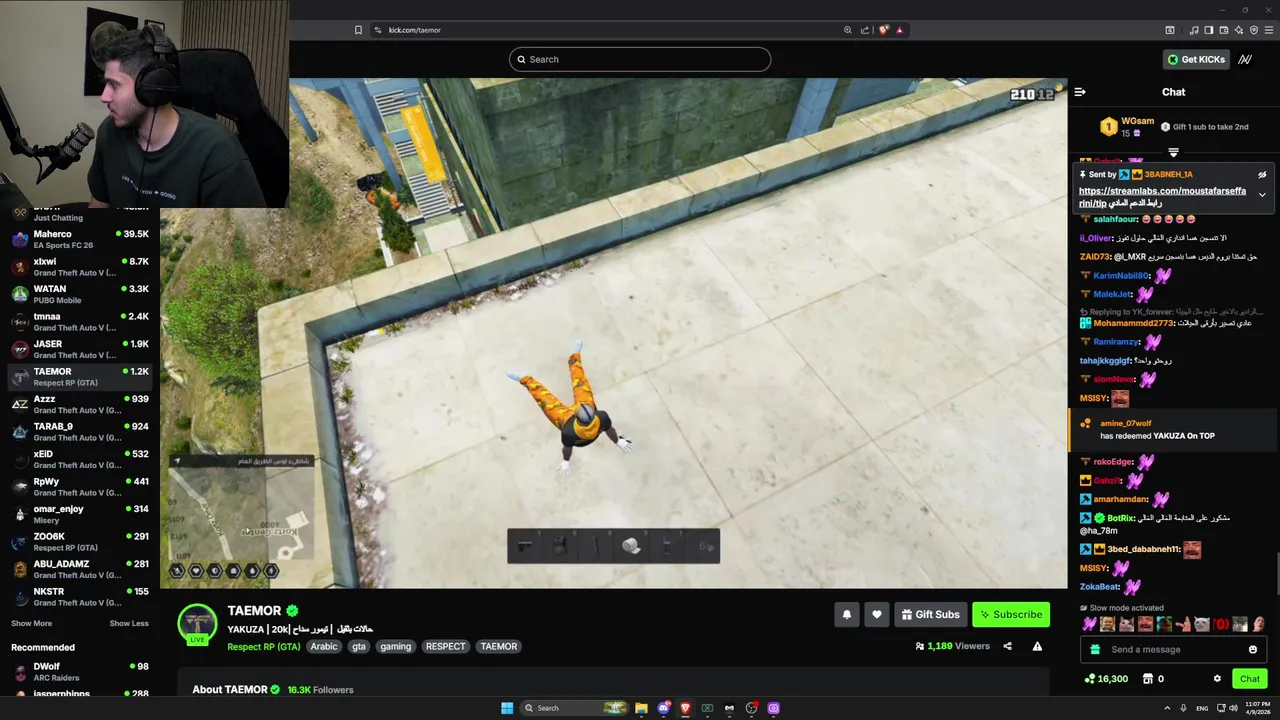Bookmark page via address bar icon
The height and width of the screenshot is (720, 1280).
click(358, 30)
